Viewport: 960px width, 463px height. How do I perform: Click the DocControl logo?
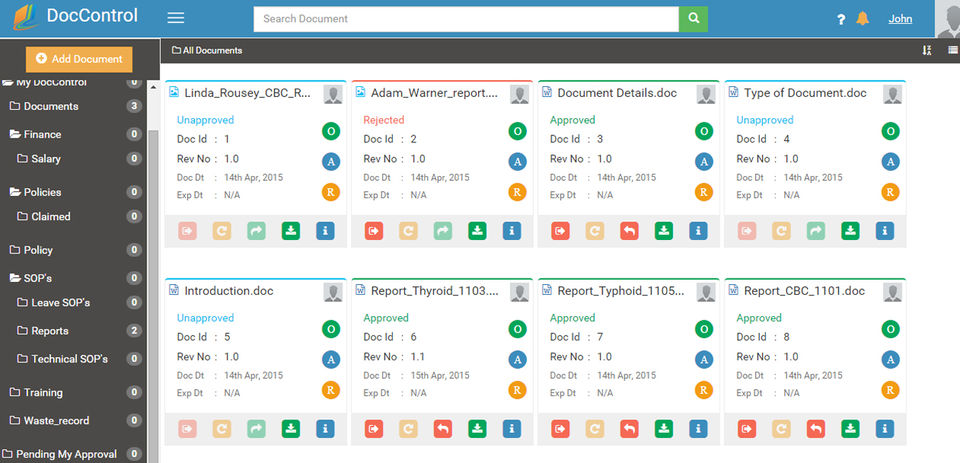point(75,17)
